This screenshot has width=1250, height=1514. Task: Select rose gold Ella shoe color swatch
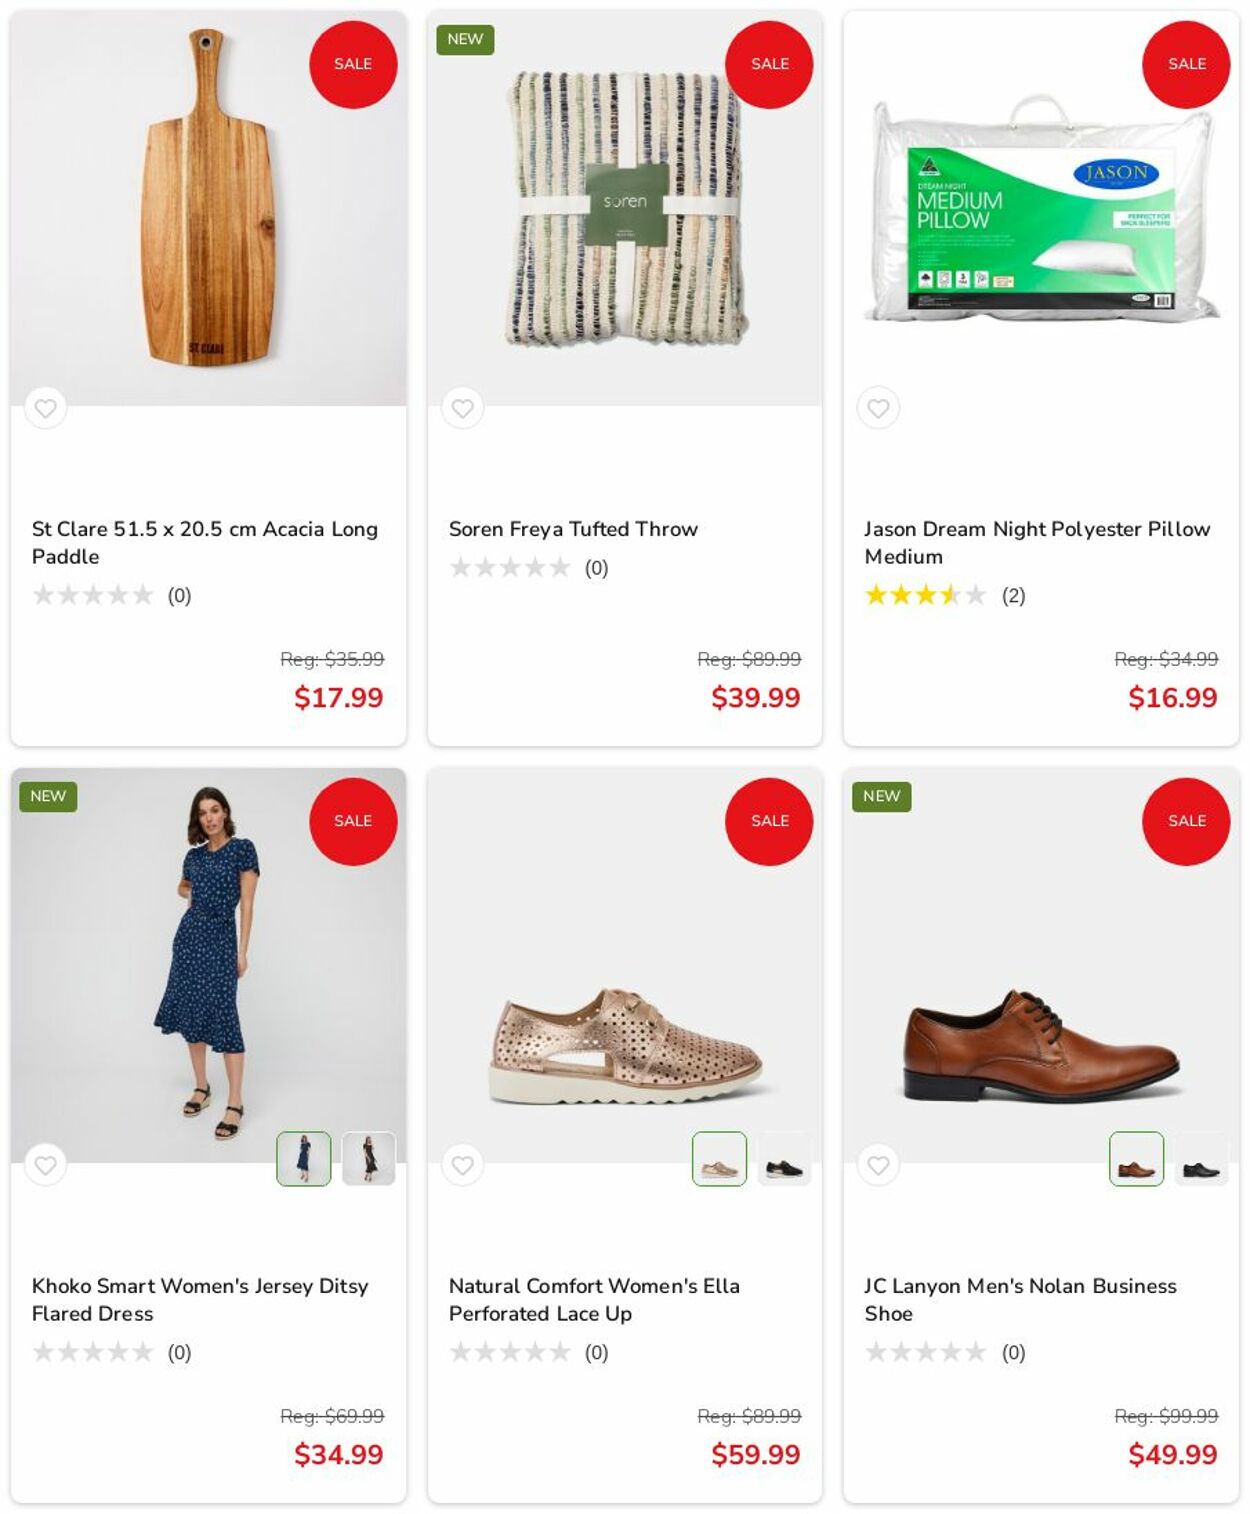pos(719,1159)
